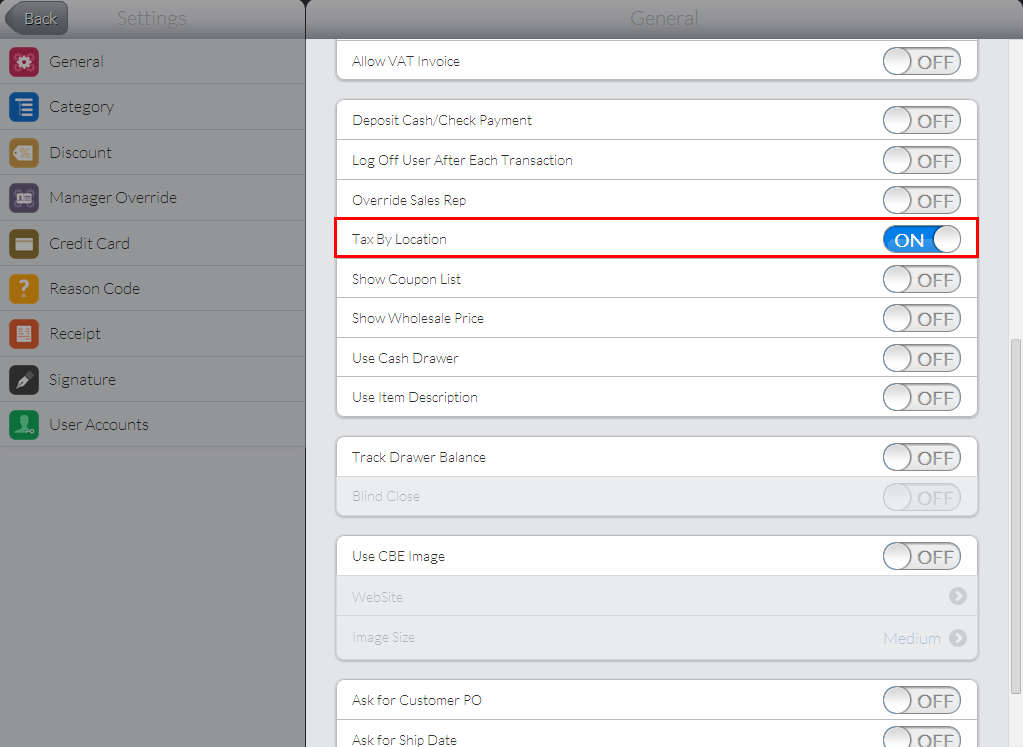
Task: Open the Image Size Medium selector arrow
Action: click(957, 638)
